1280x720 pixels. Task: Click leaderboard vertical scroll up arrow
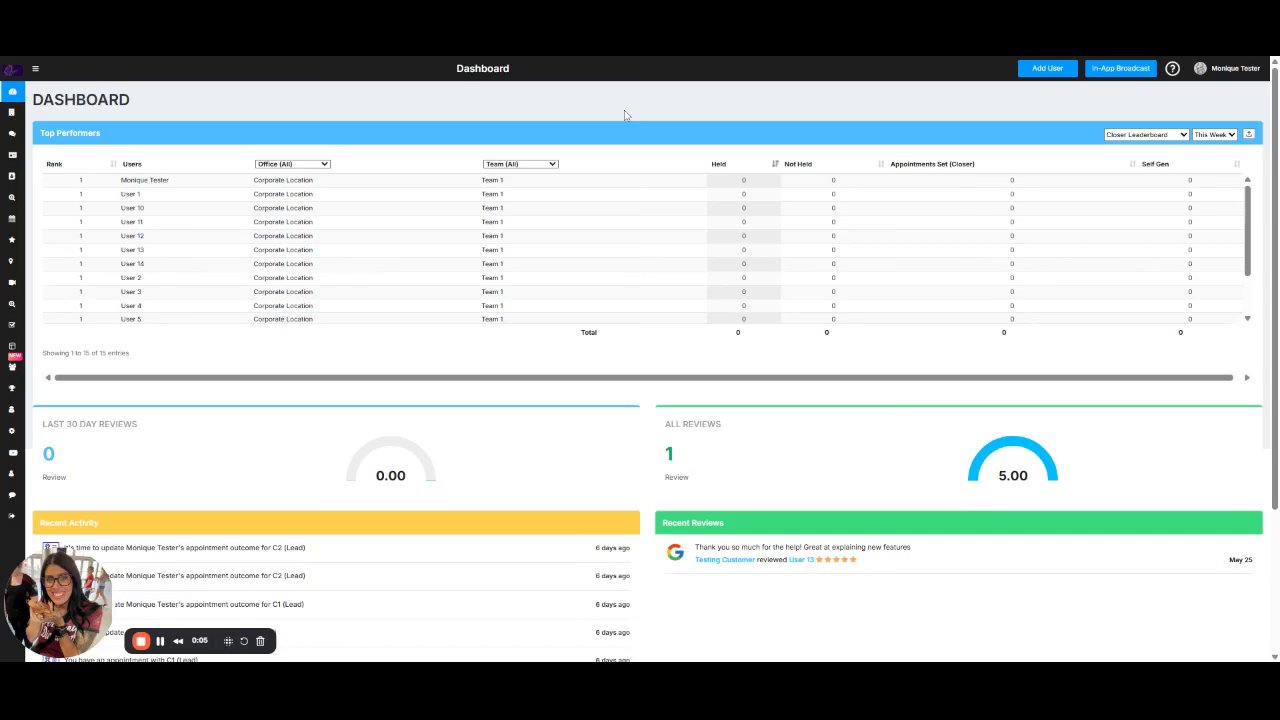tap(1247, 179)
